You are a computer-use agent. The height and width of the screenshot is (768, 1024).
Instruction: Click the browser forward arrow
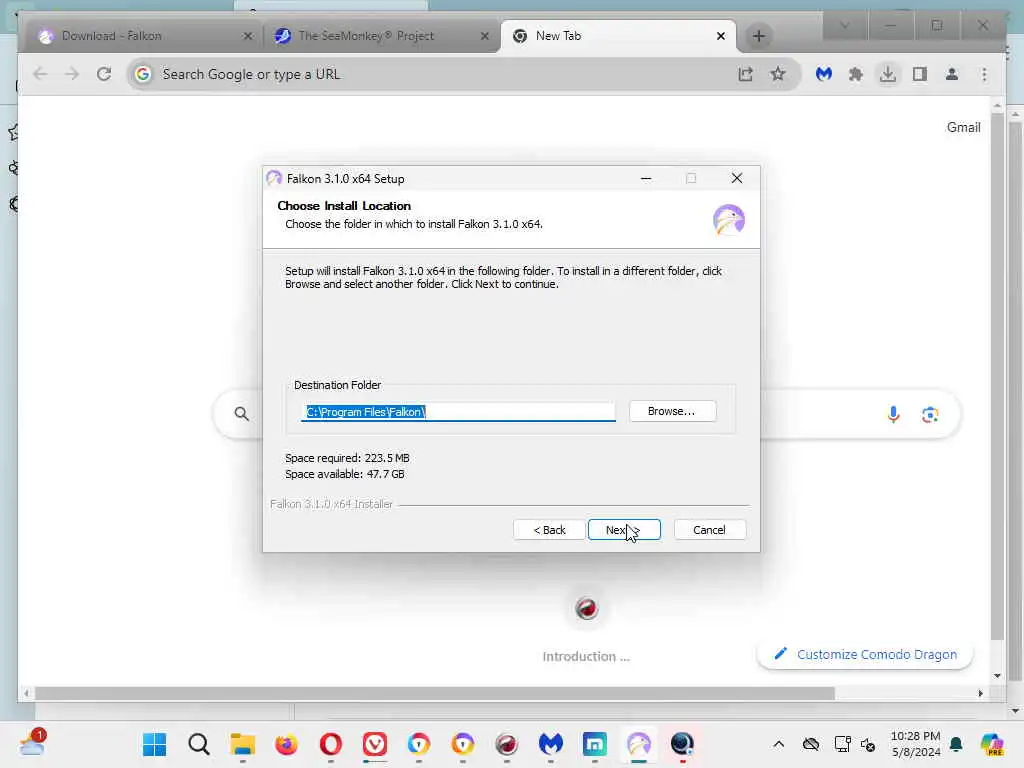(72, 74)
